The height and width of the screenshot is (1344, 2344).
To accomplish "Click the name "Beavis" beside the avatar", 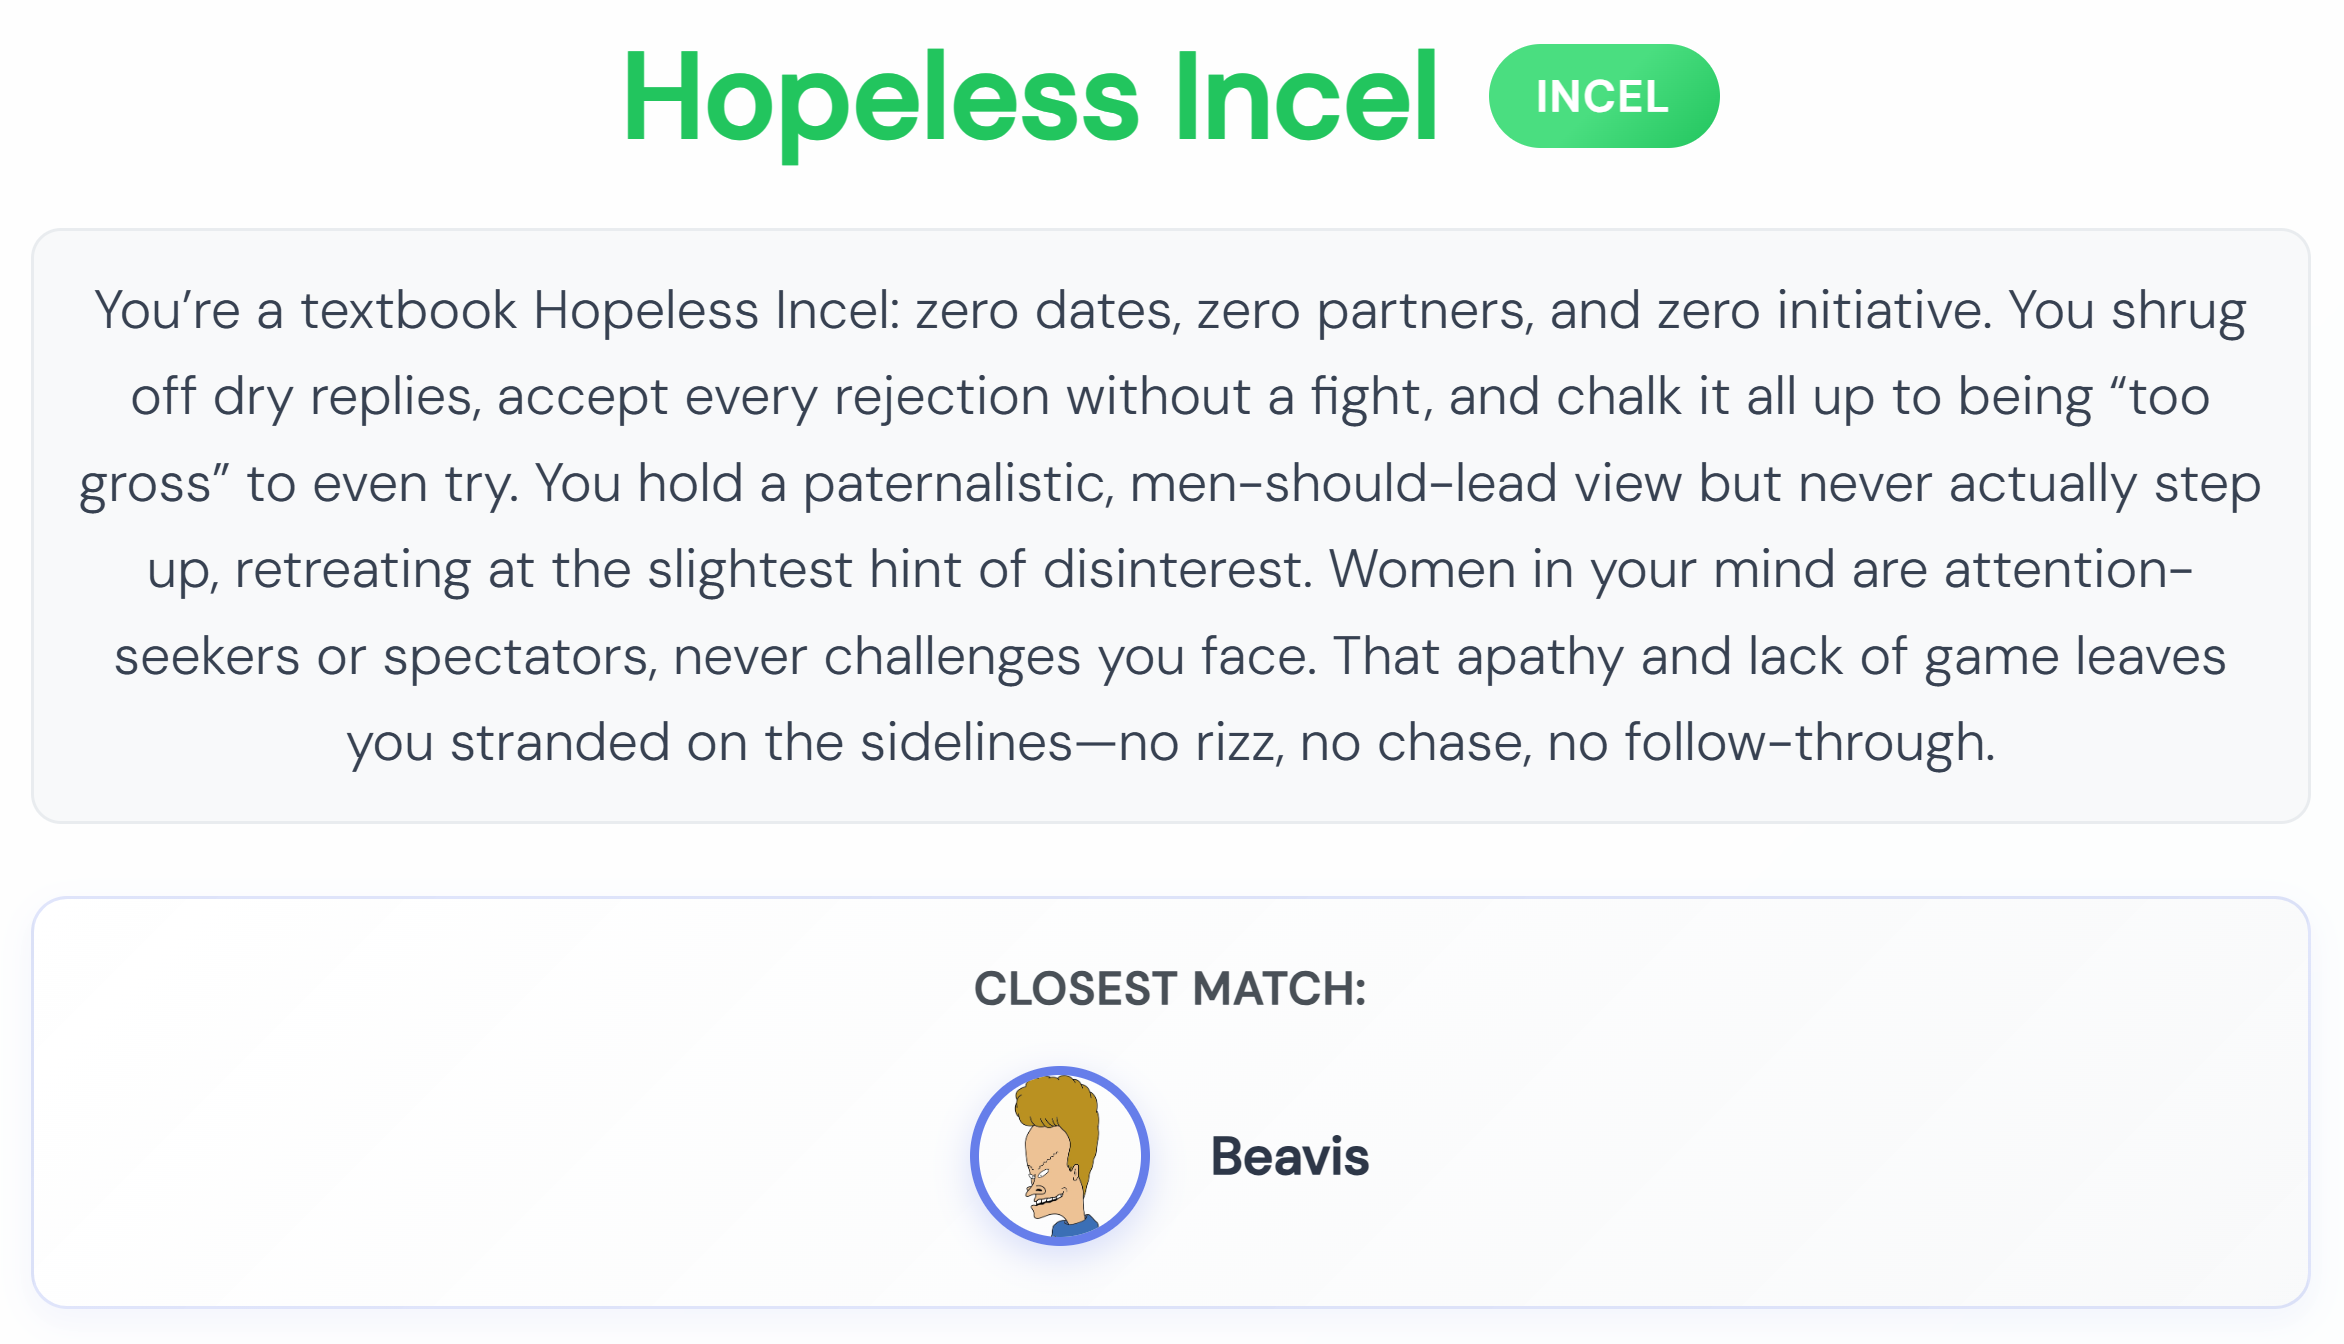I will coord(1289,1157).
